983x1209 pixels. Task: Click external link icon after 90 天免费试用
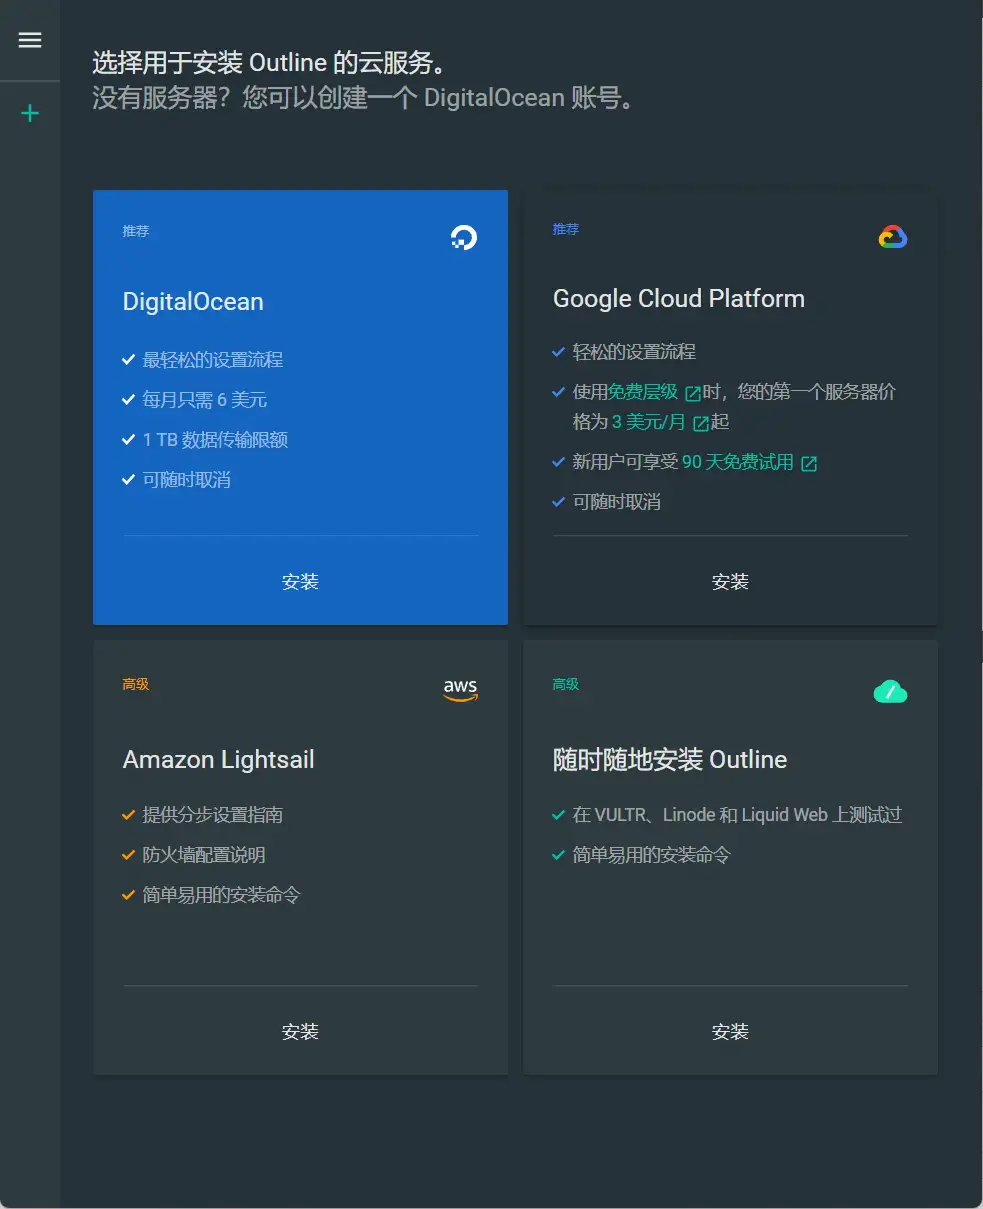(x=809, y=463)
